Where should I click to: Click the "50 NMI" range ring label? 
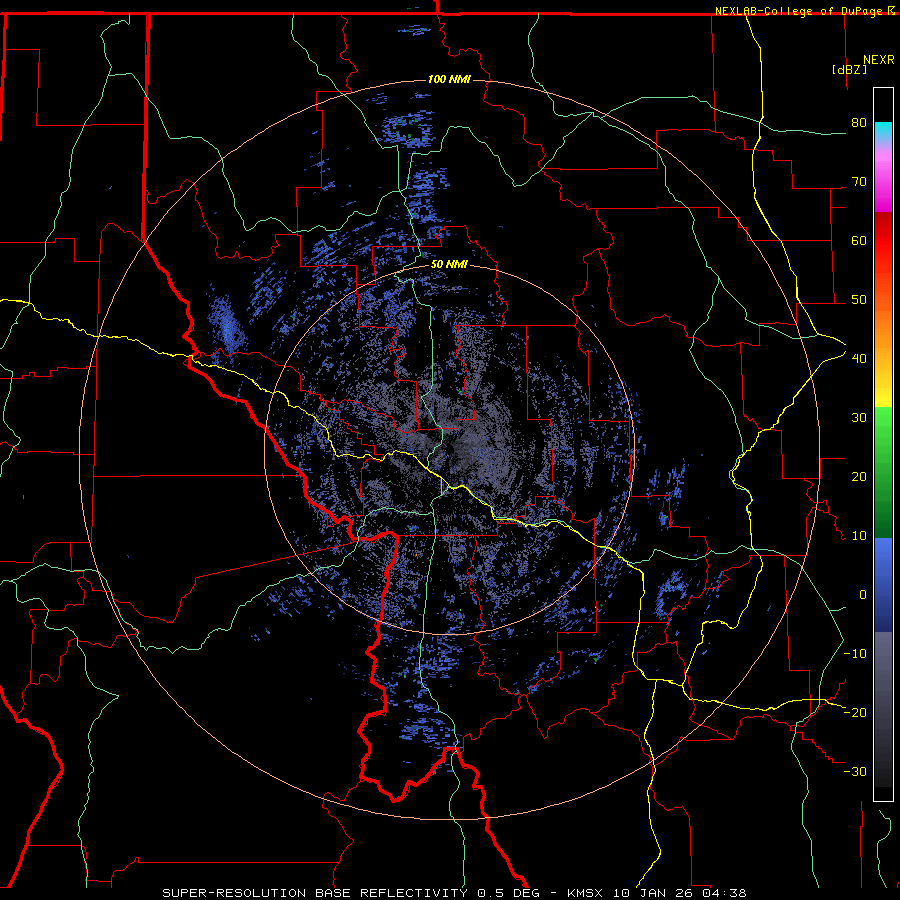449,264
